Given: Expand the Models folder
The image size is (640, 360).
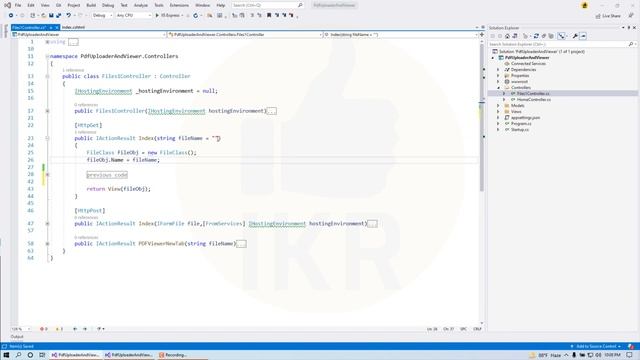Looking at the screenshot, I should (x=498, y=106).
